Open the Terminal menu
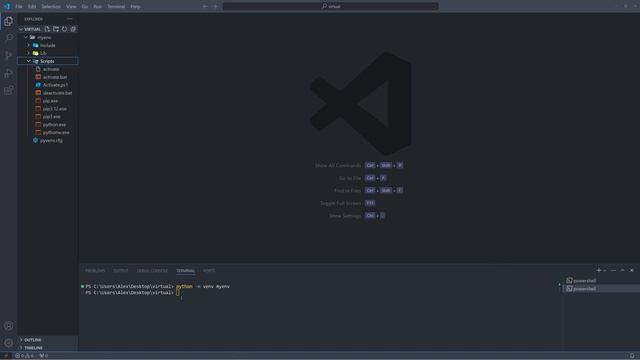This screenshot has height=360, width=640. pos(116,7)
